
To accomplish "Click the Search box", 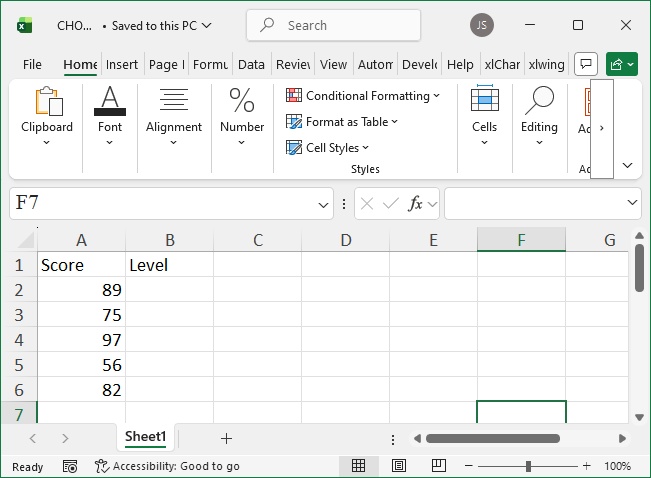I will (x=333, y=25).
